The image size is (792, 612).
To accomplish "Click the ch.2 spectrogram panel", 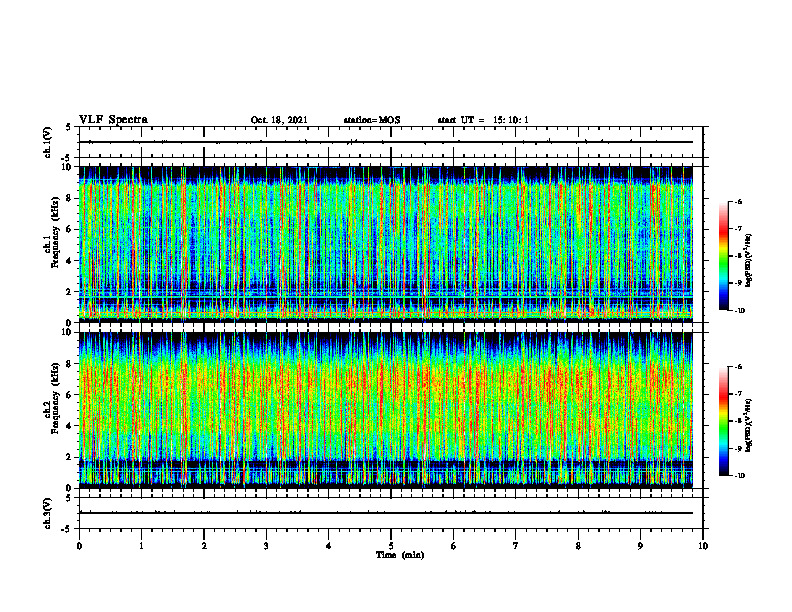I will coord(386,410).
